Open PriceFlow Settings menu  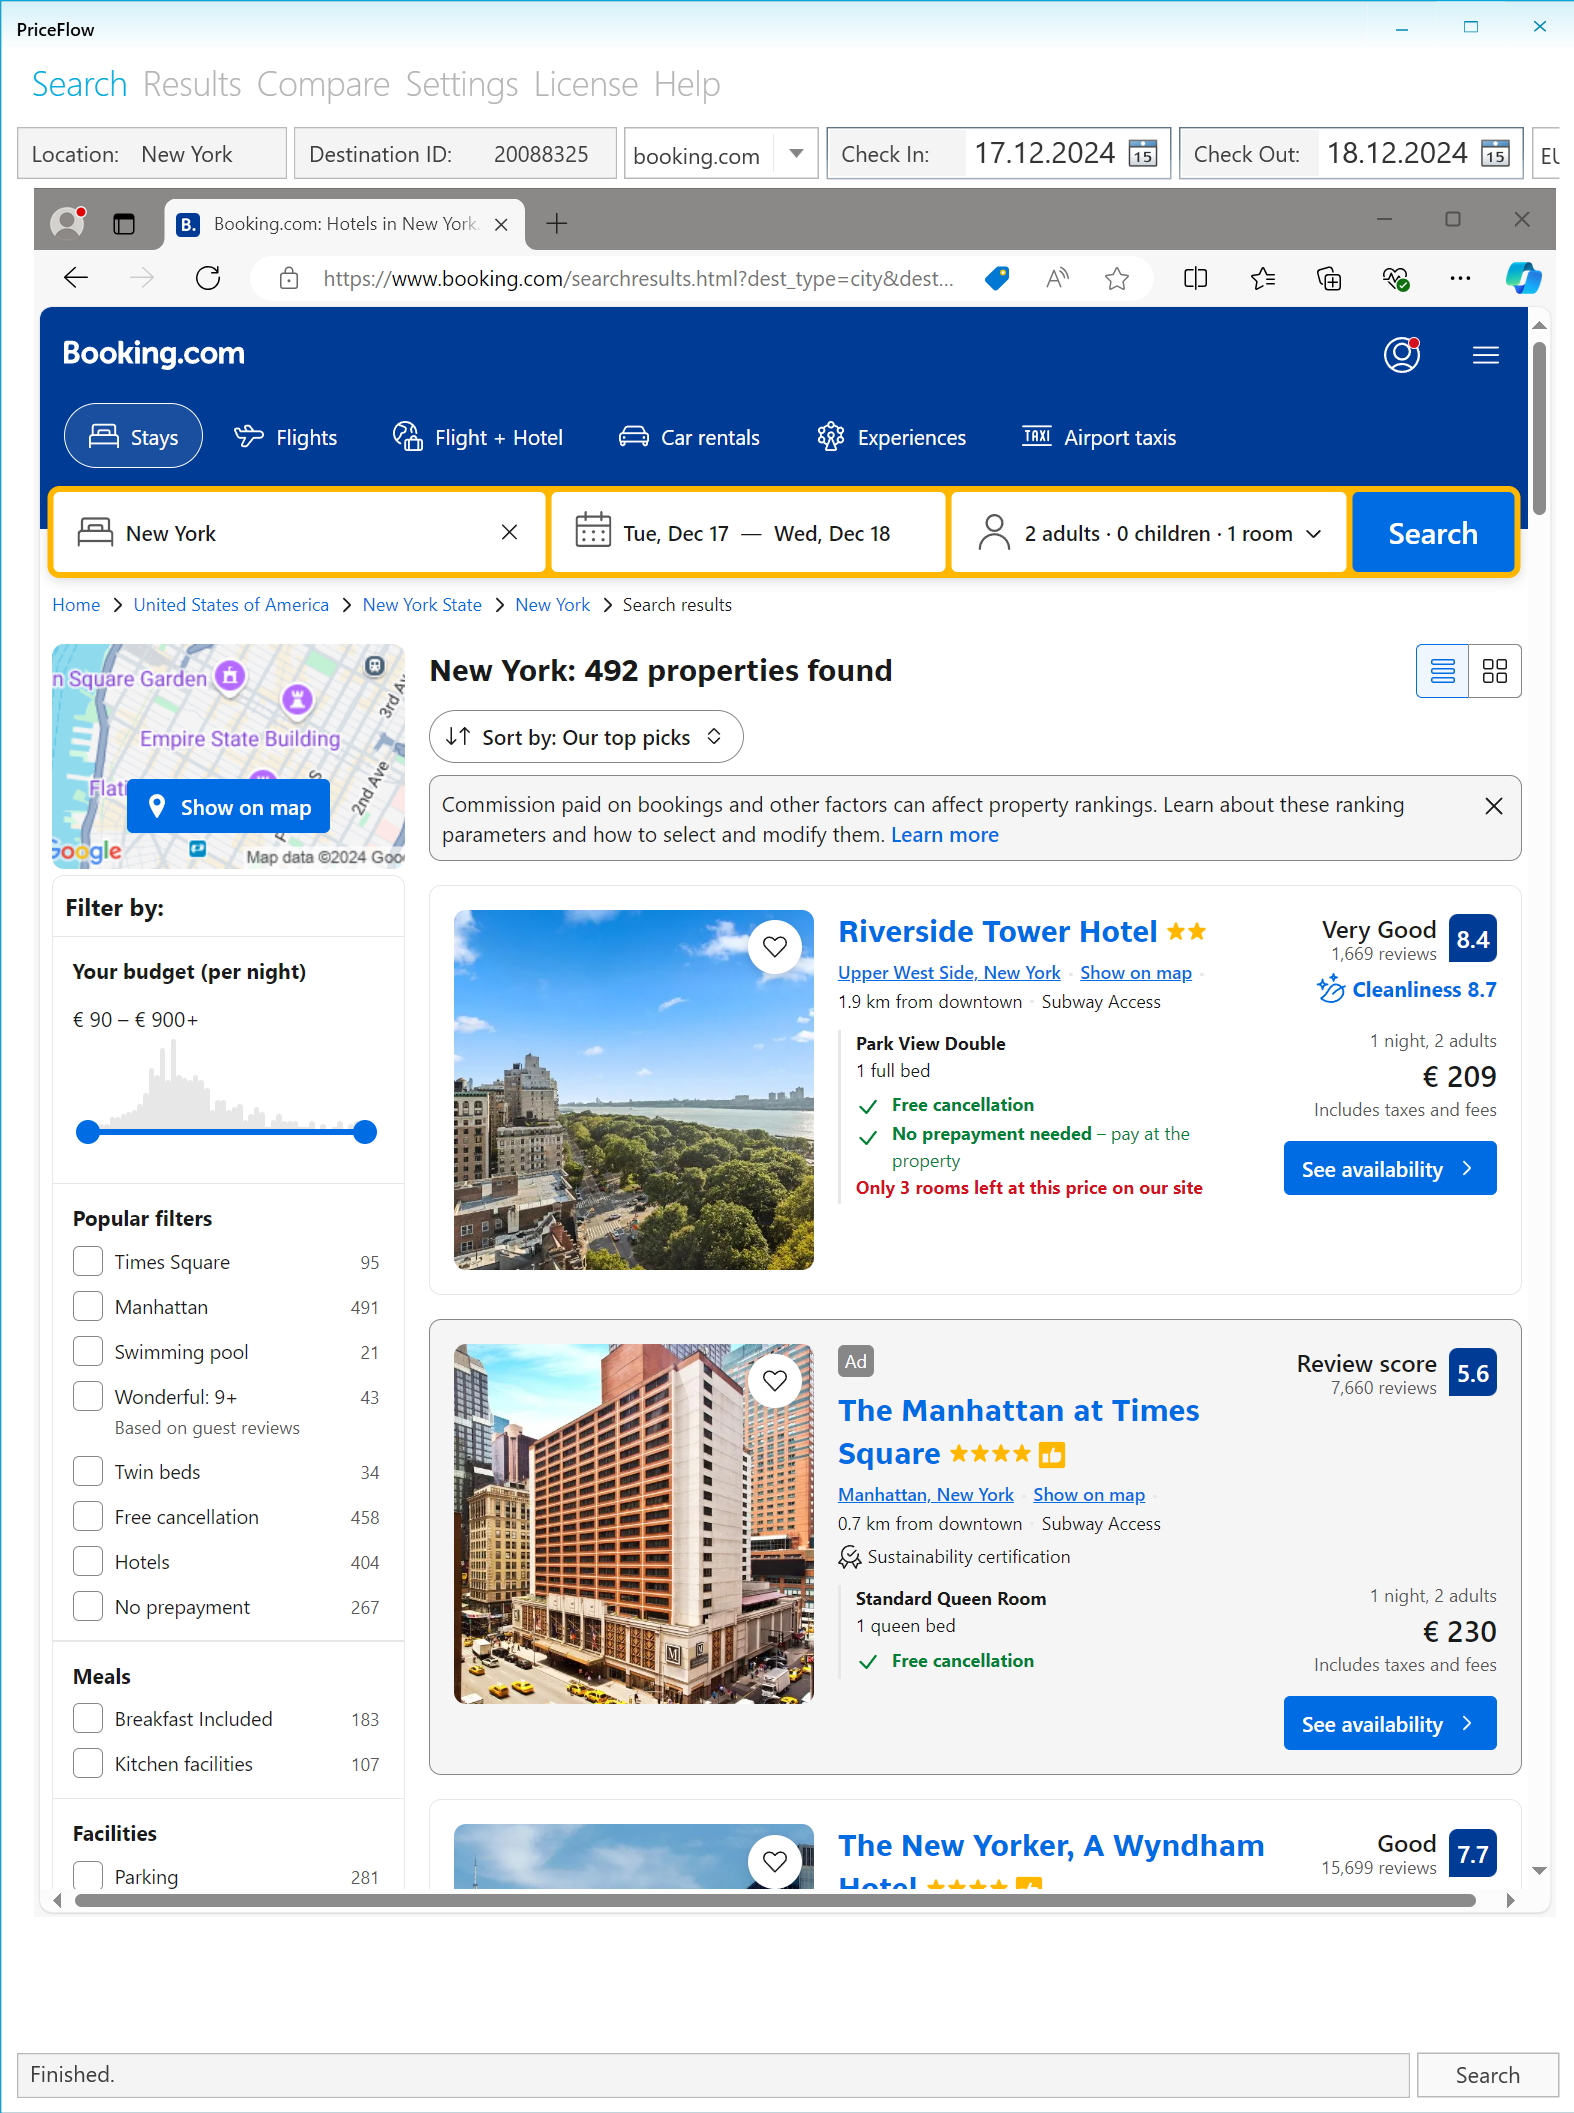tap(462, 84)
